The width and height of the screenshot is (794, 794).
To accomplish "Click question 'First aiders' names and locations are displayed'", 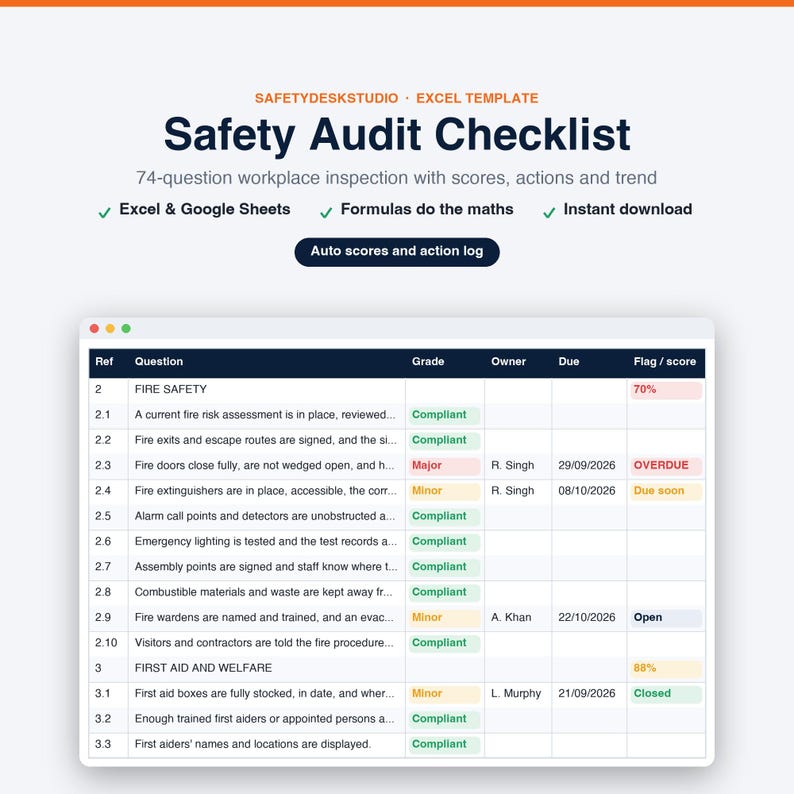I will [253, 744].
